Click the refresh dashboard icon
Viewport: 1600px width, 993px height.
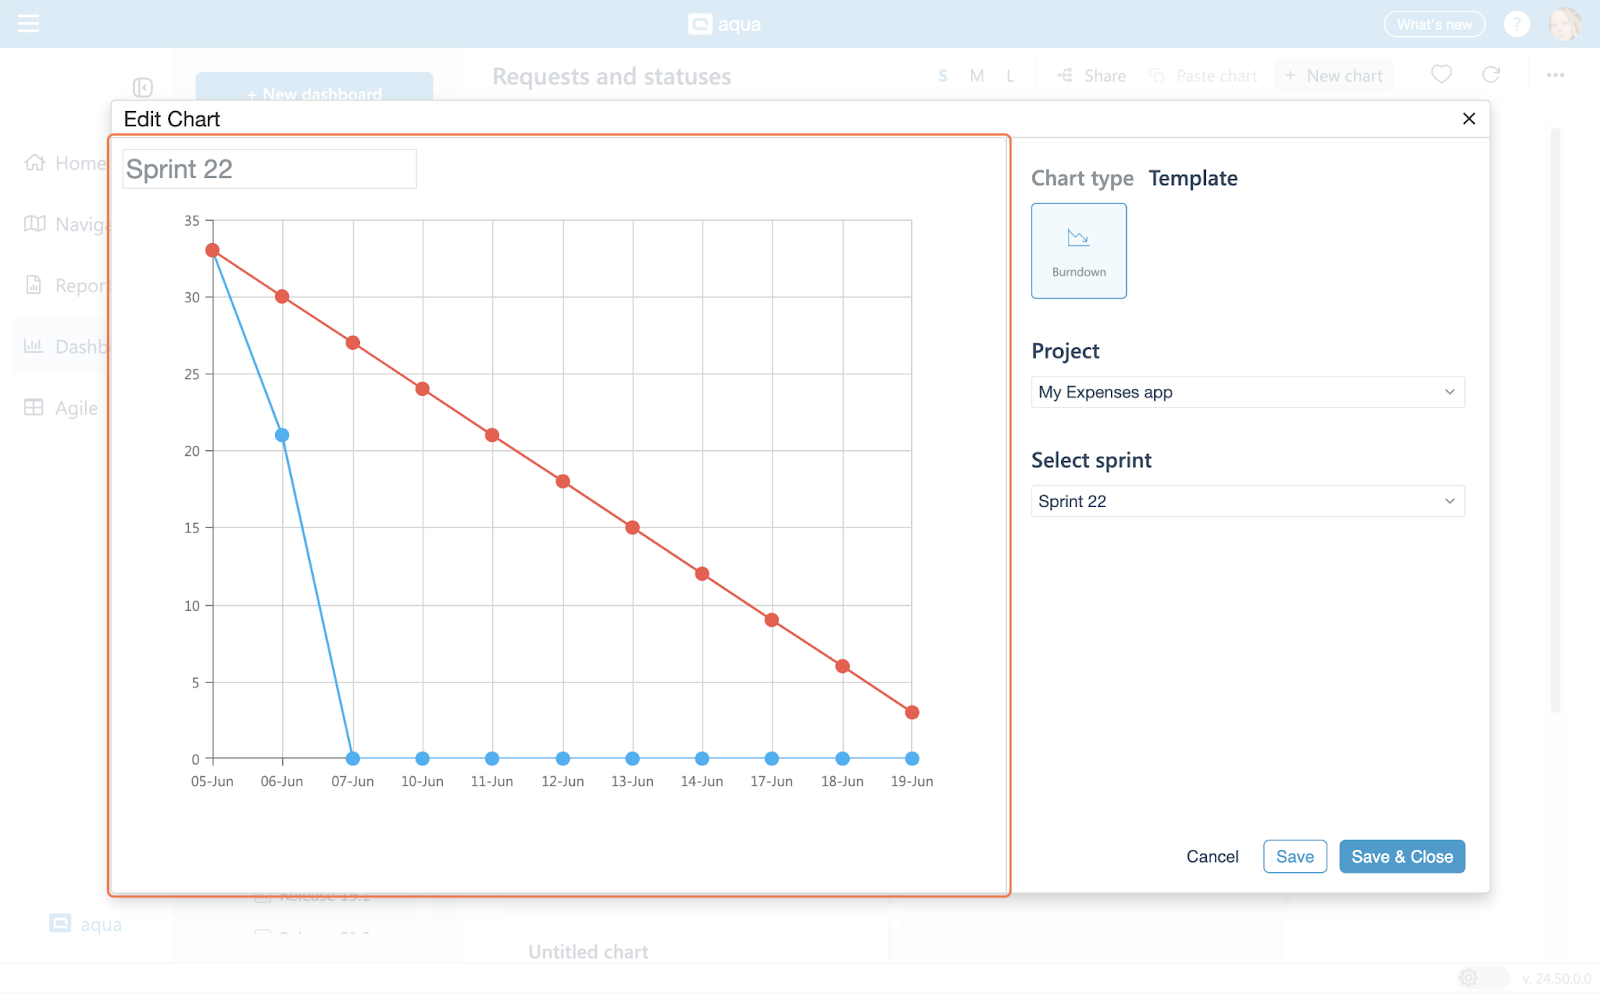click(1491, 75)
